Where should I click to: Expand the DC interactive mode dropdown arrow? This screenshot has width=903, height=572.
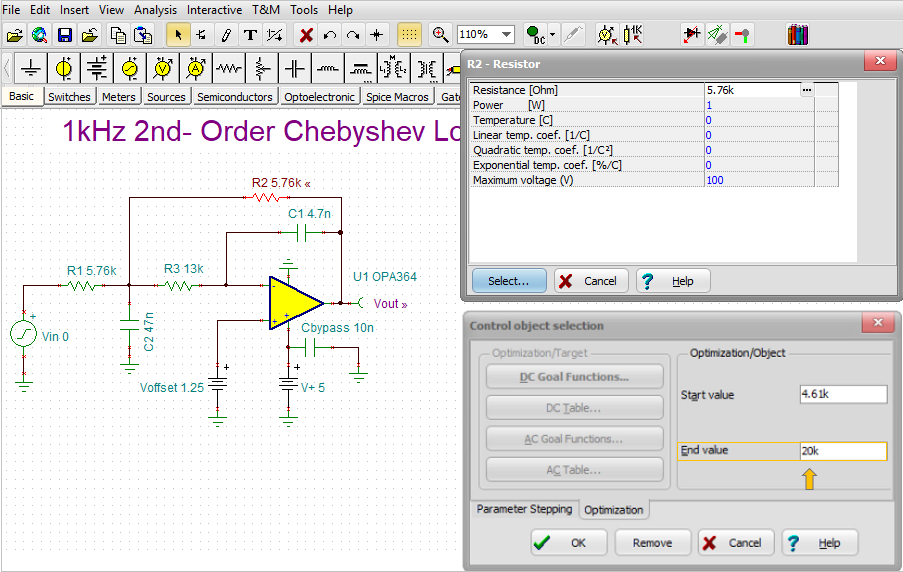(x=553, y=35)
